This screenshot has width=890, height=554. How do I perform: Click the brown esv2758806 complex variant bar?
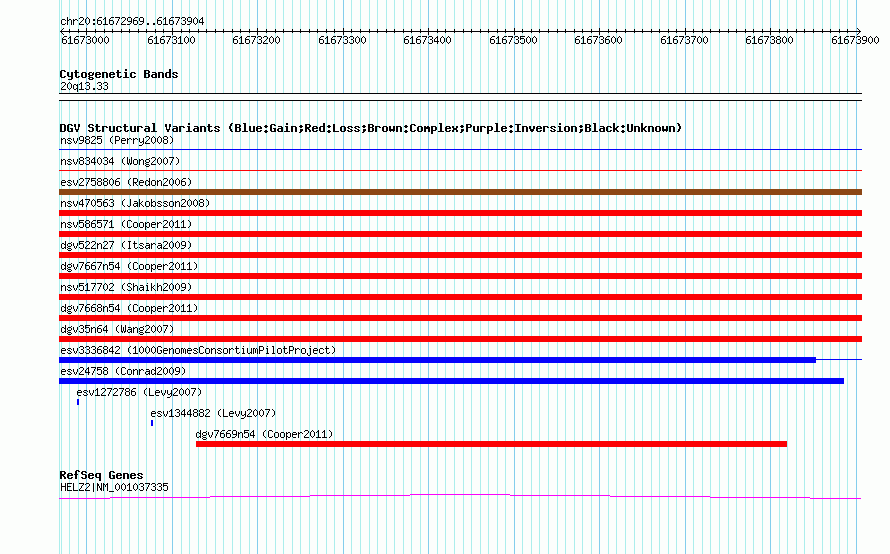[x=460, y=192]
